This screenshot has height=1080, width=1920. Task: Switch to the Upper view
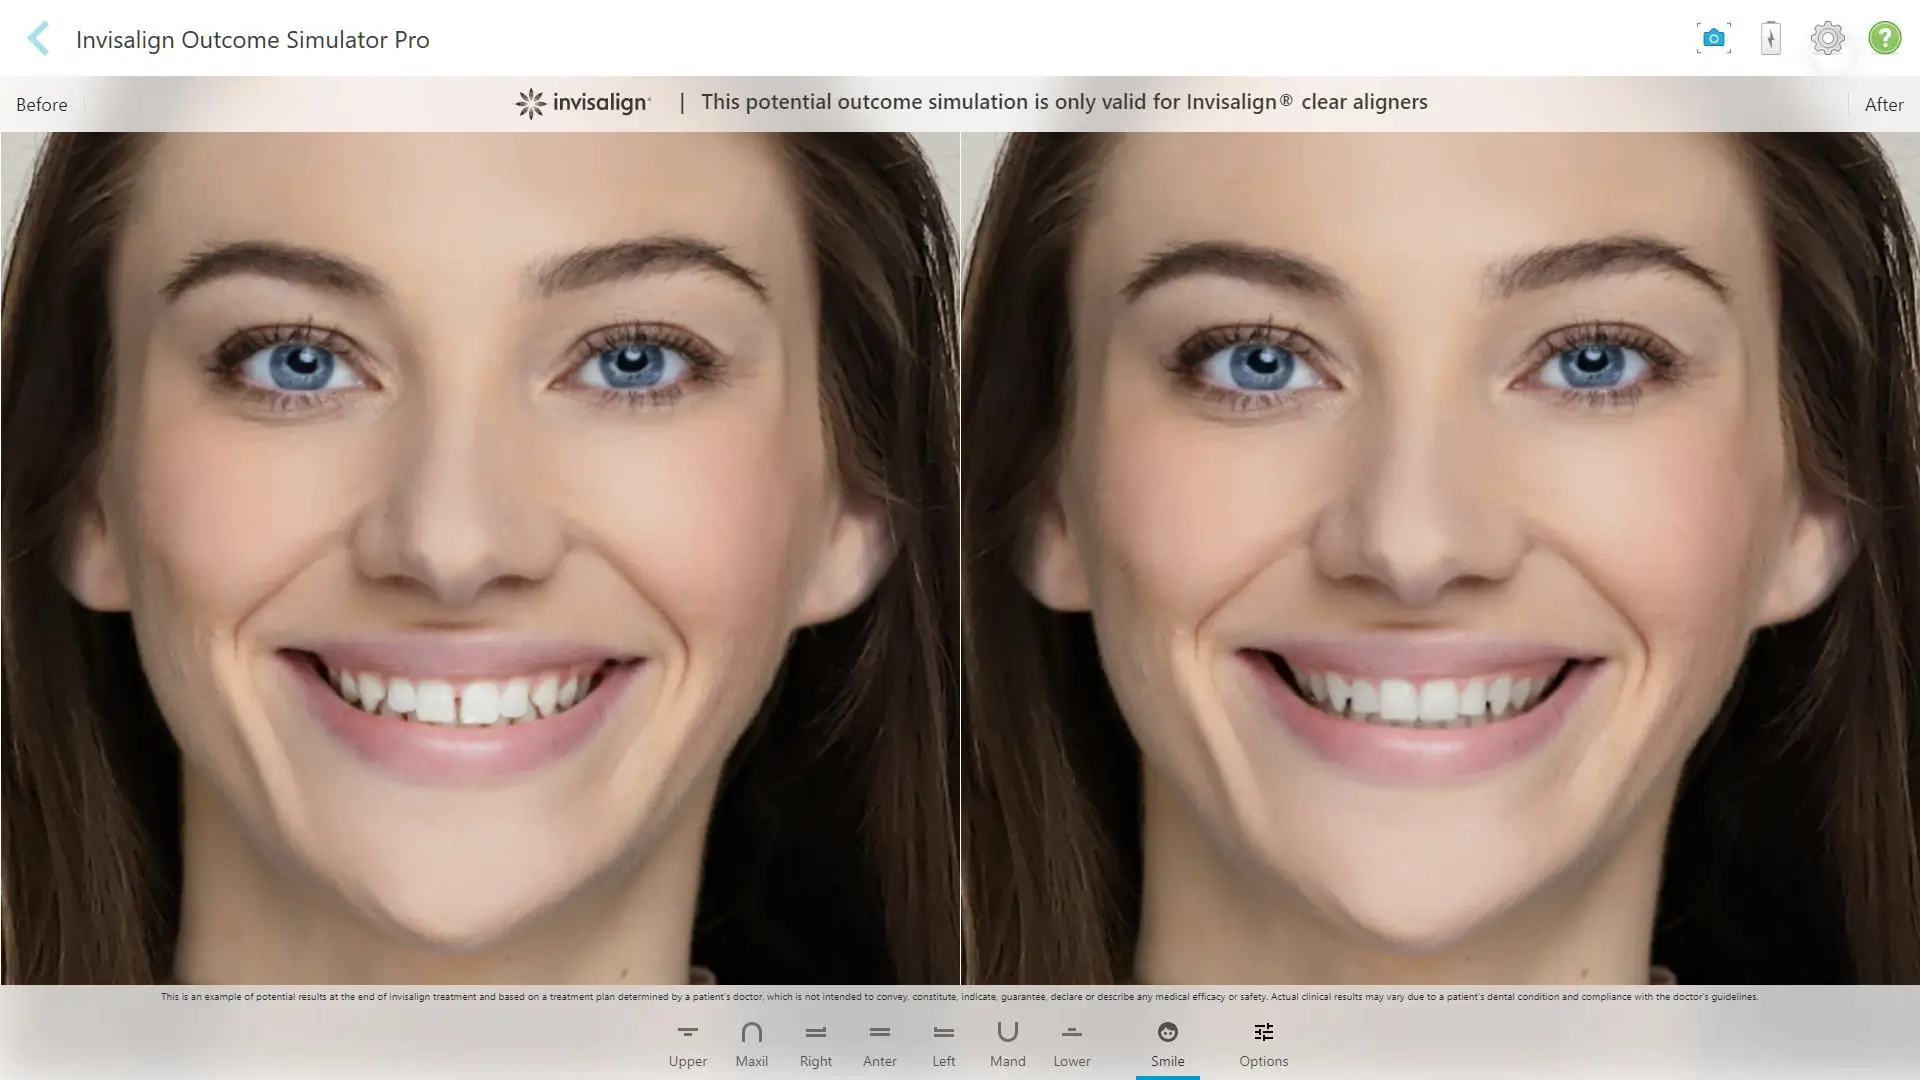click(688, 1045)
